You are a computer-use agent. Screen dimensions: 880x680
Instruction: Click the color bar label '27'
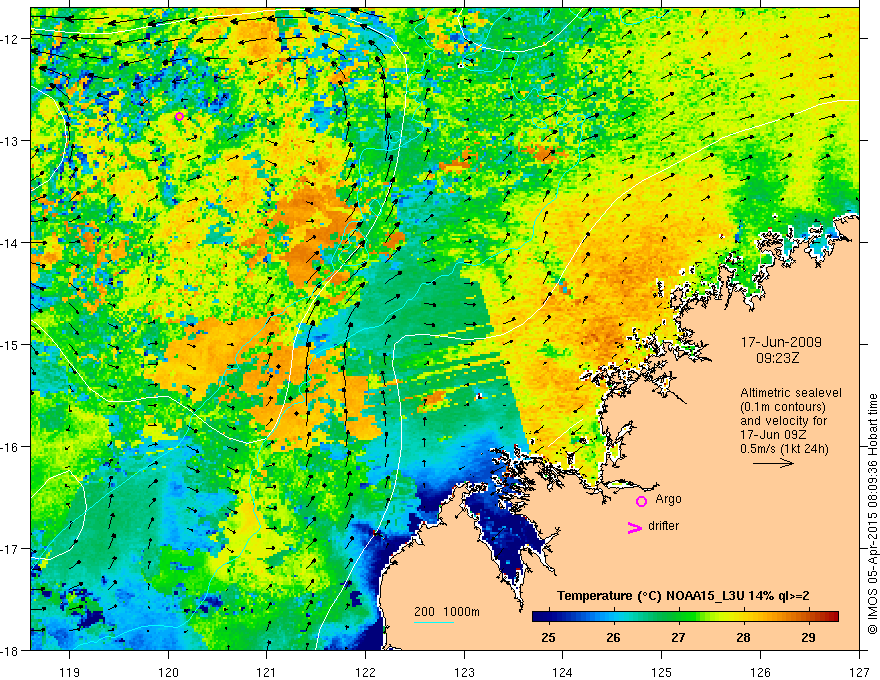[x=679, y=637]
